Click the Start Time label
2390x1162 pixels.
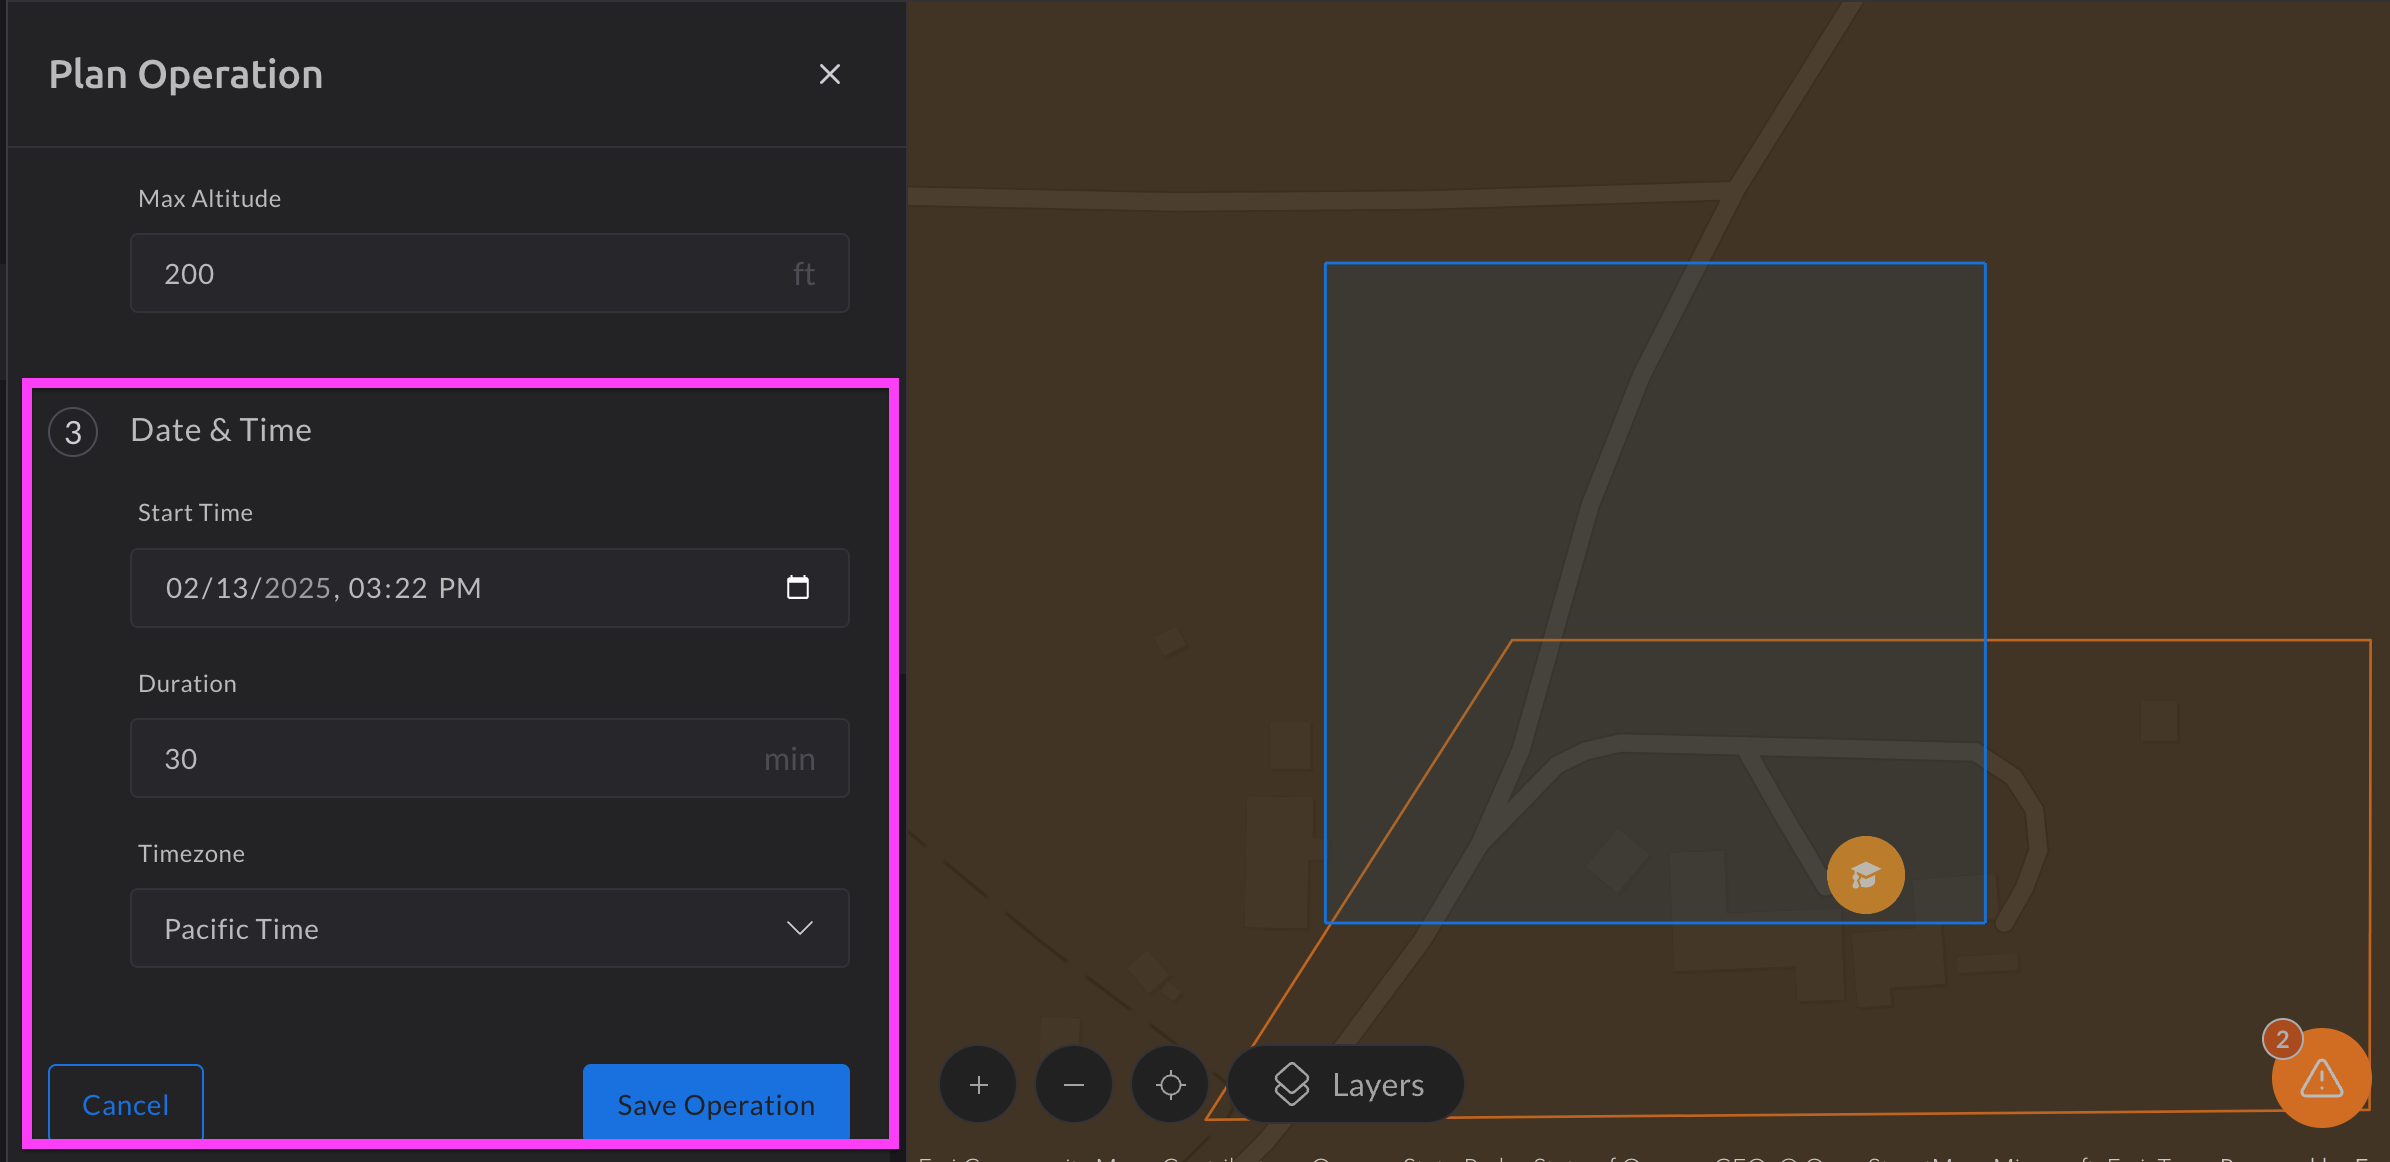coord(195,512)
